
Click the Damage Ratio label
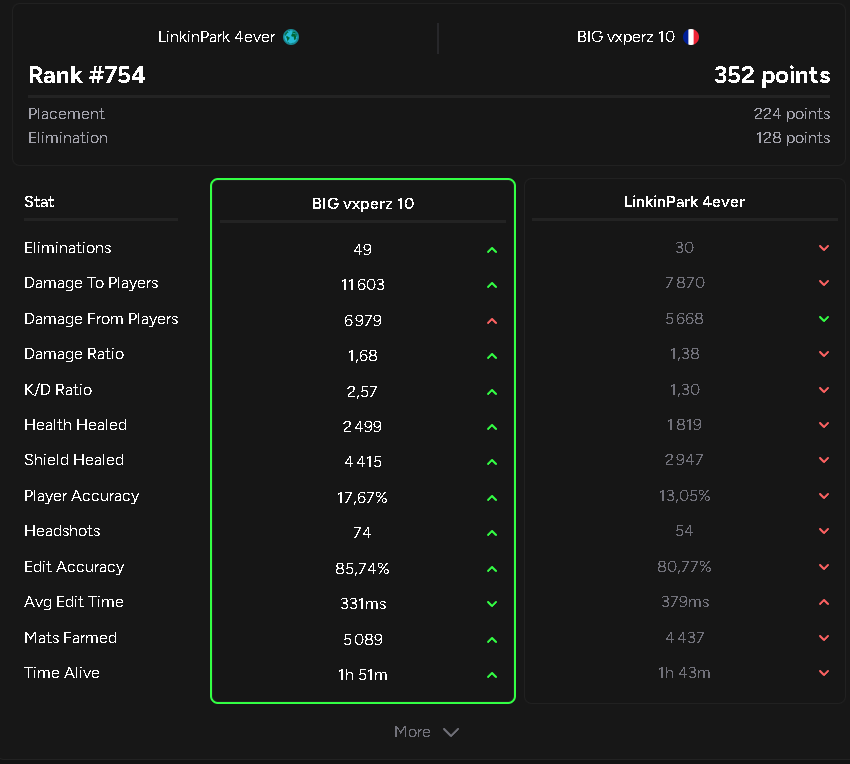coord(74,354)
